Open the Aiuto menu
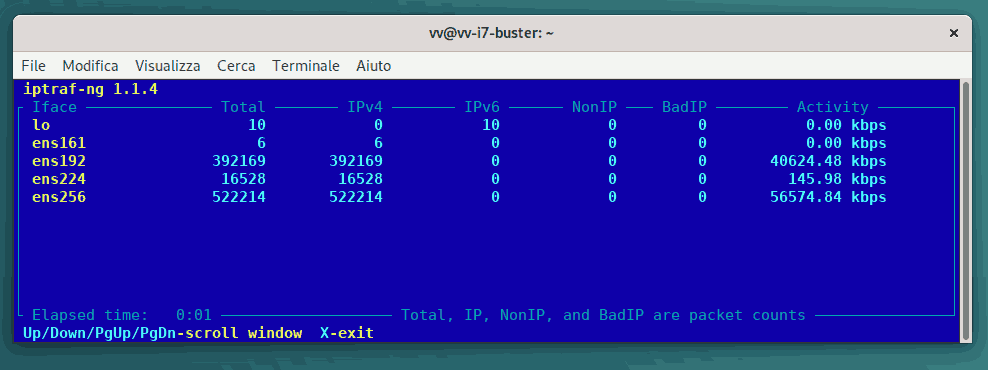The height and width of the screenshot is (370, 988). (x=374, y=66)
